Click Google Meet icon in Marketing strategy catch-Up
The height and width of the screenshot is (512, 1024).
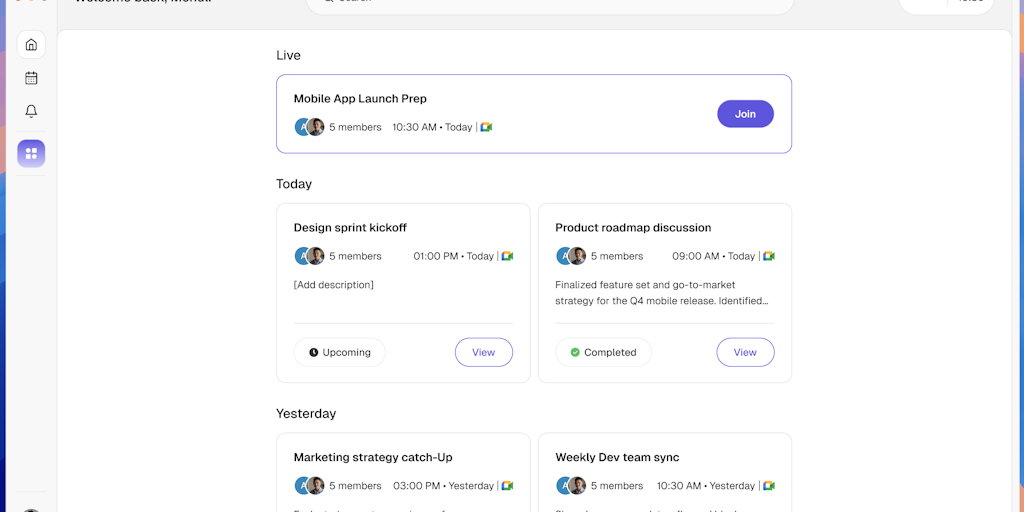507,486
